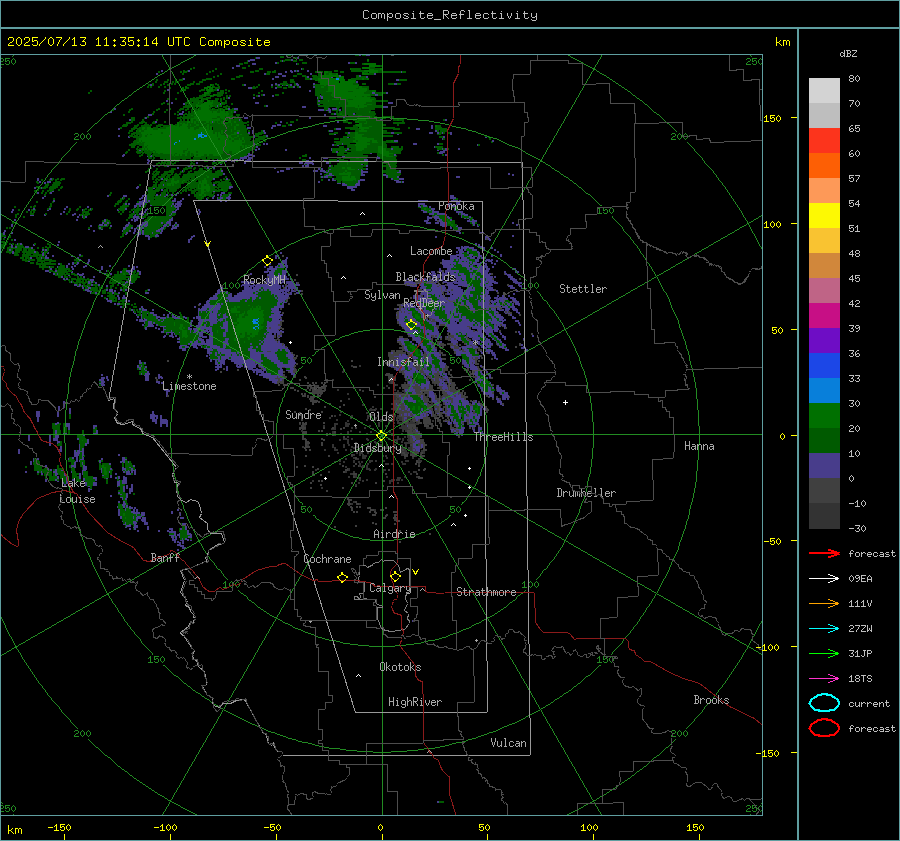Click the Stettler city label
The height and width of the screenshot is (841, 900).
pyautogui.click(x=583, y=289)
